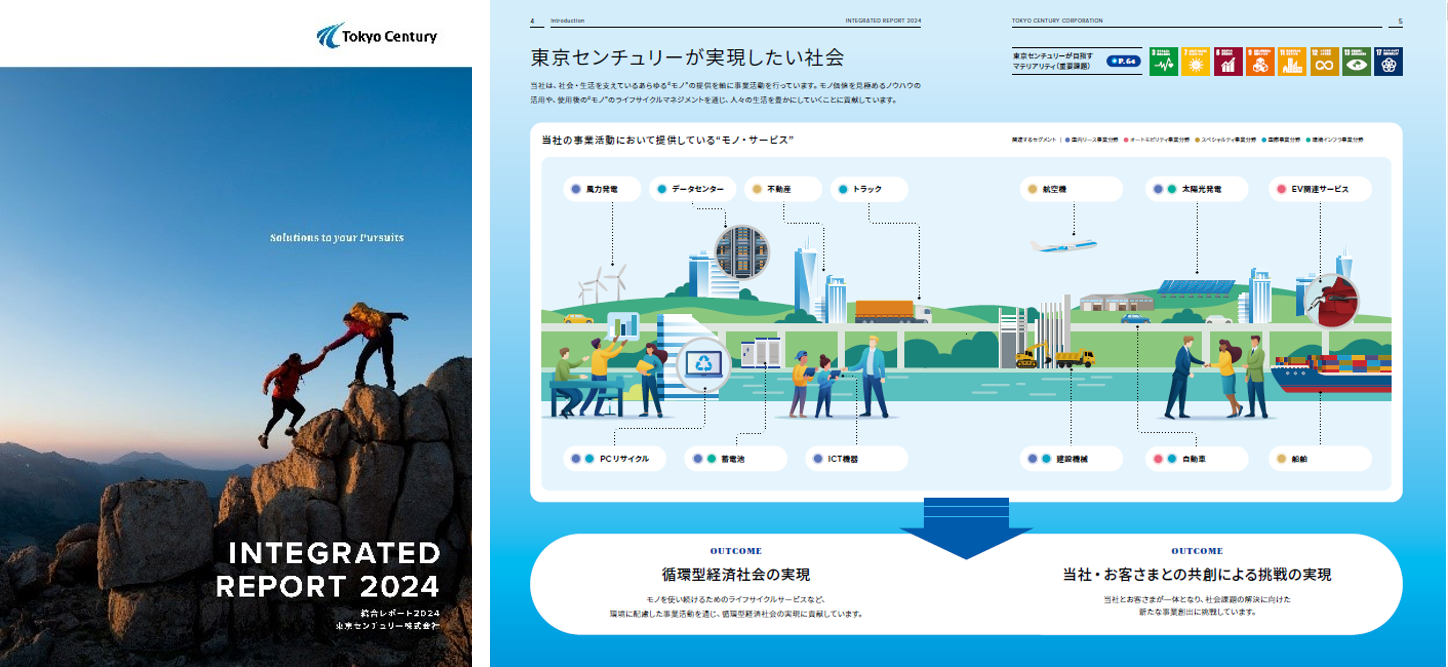Select the 不動産 label pill

[781, 188]
